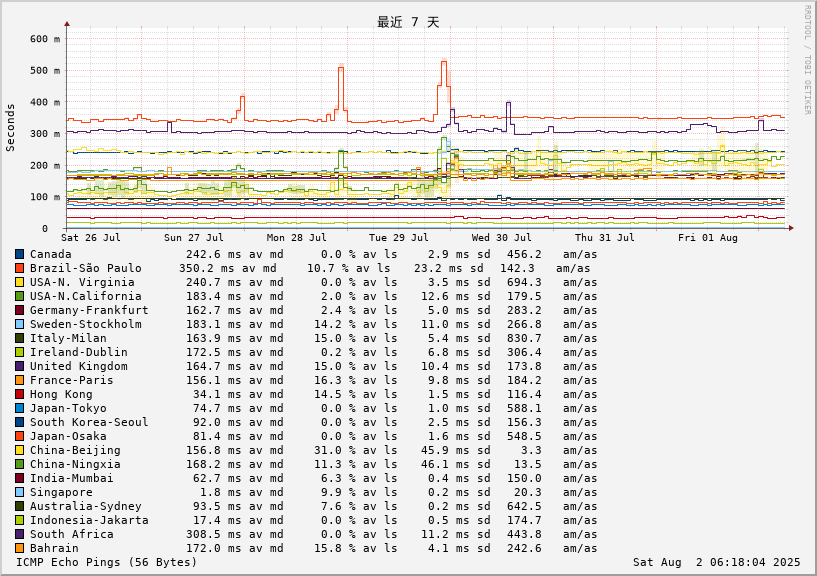Click the Japan-Tokyo legend color swatch
The image size is (817, 576).
click(19, 409)
